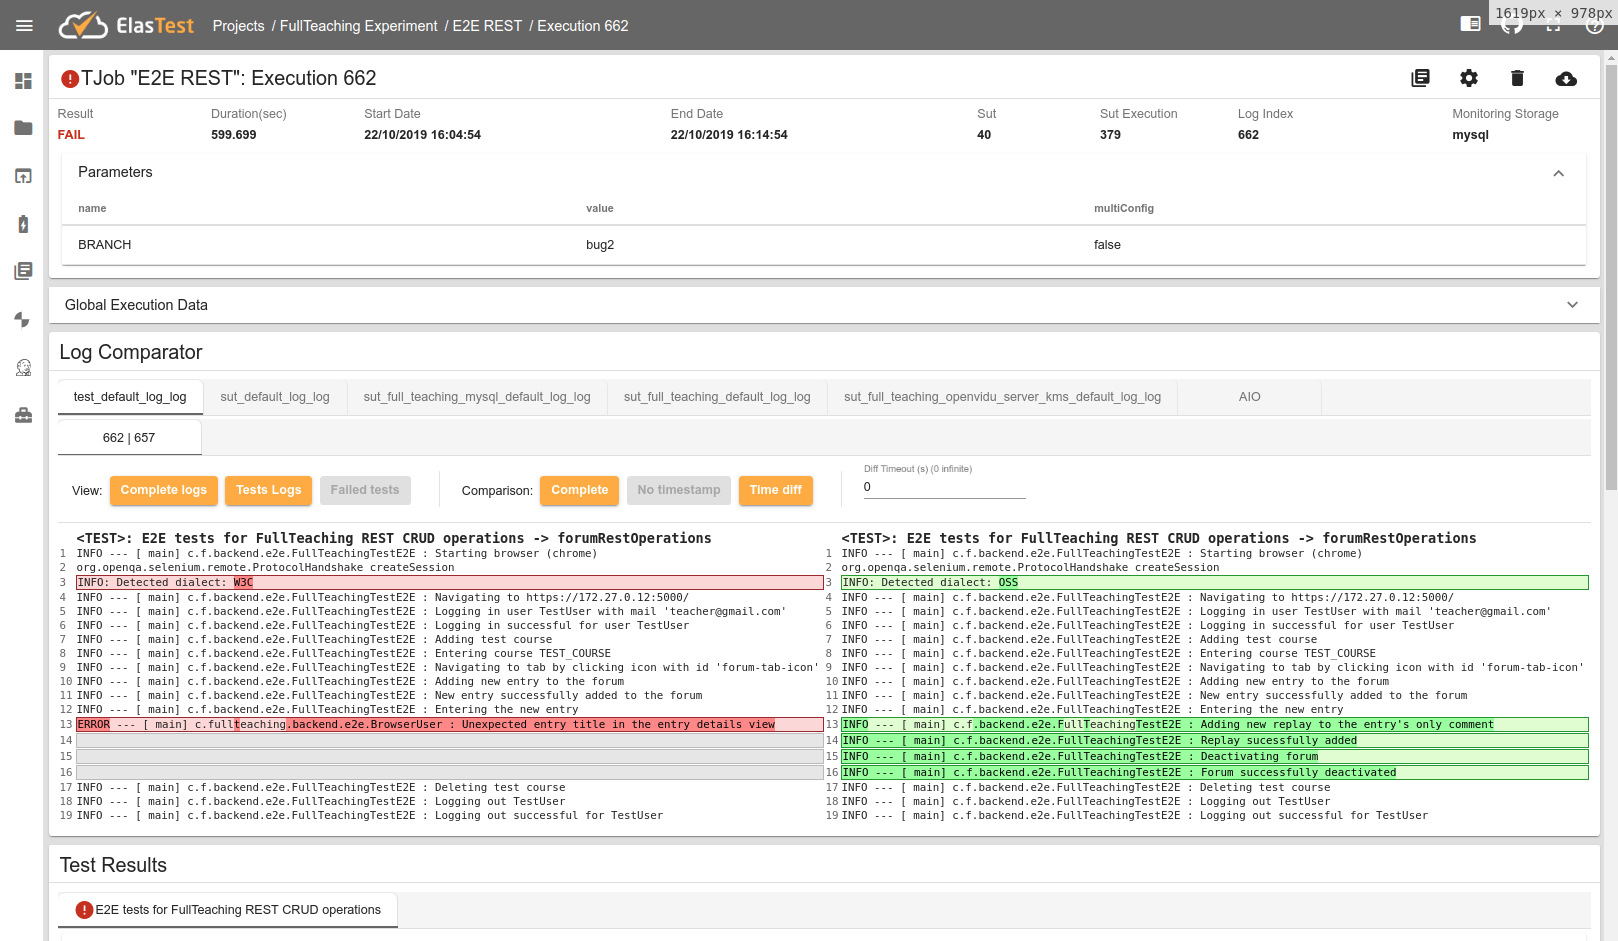The width and height of the screenshot is (1618, 941).
Task: Open the library icon beside the gear
Action: pos(1420,78)
